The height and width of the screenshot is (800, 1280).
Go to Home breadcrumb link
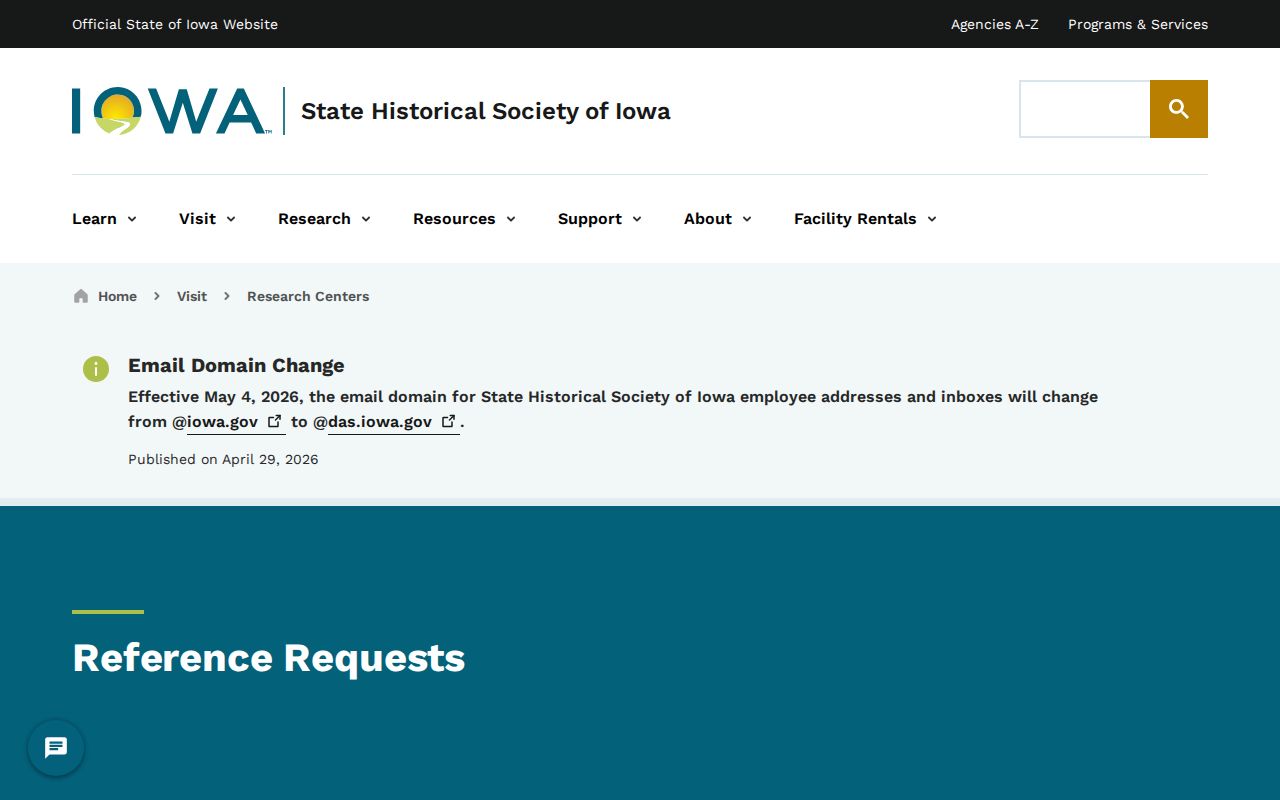pos(117,296)
